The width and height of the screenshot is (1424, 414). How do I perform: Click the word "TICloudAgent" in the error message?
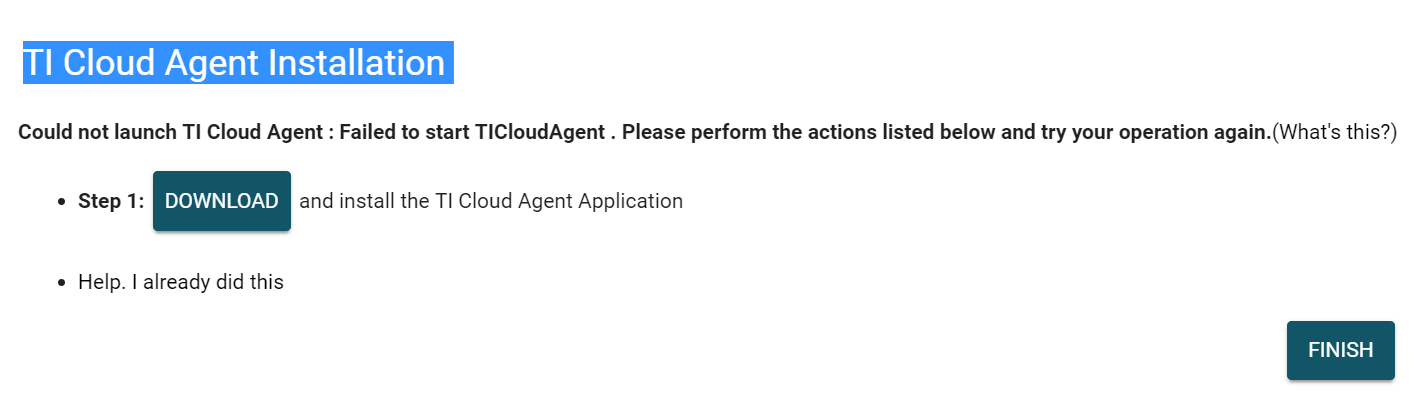click(x=541, y=132)
